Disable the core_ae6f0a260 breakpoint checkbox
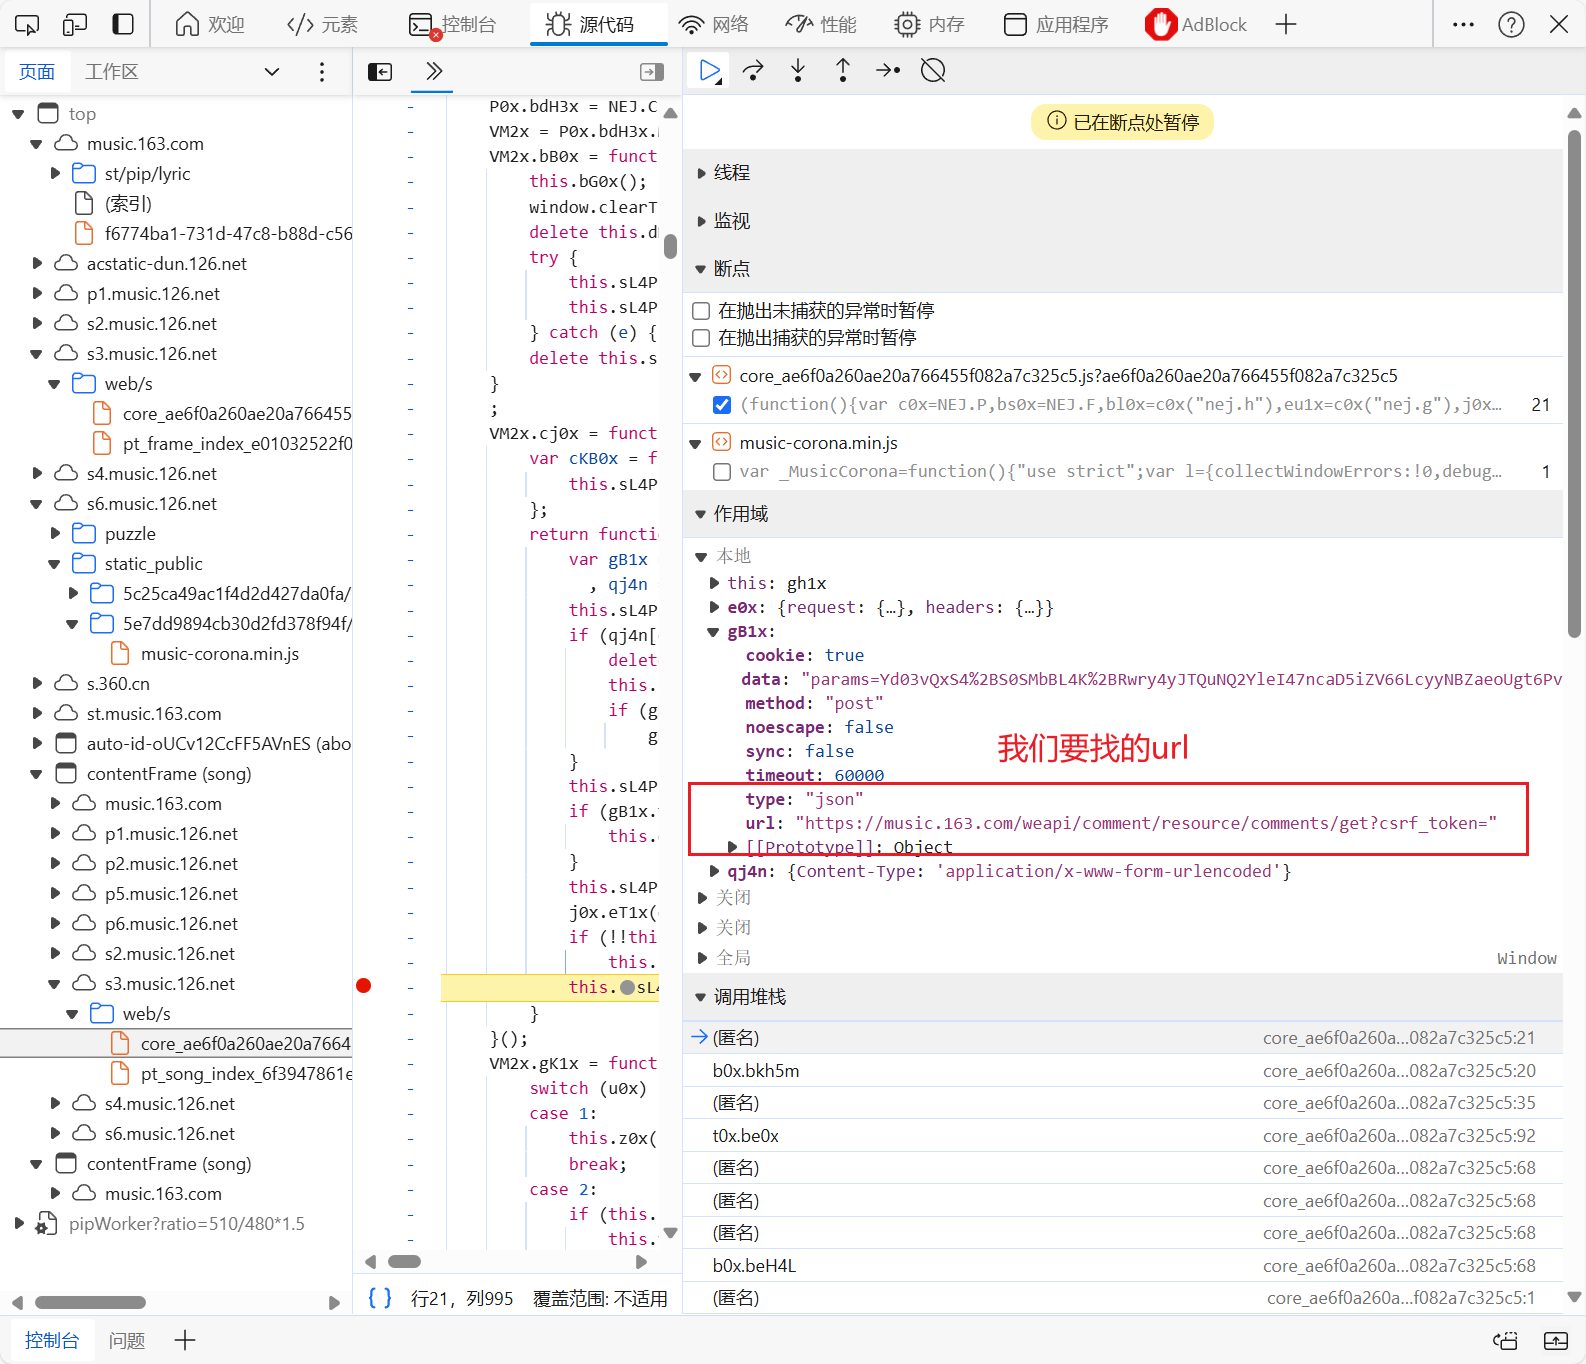1586x1364 pixels. (x=722, y=405)
